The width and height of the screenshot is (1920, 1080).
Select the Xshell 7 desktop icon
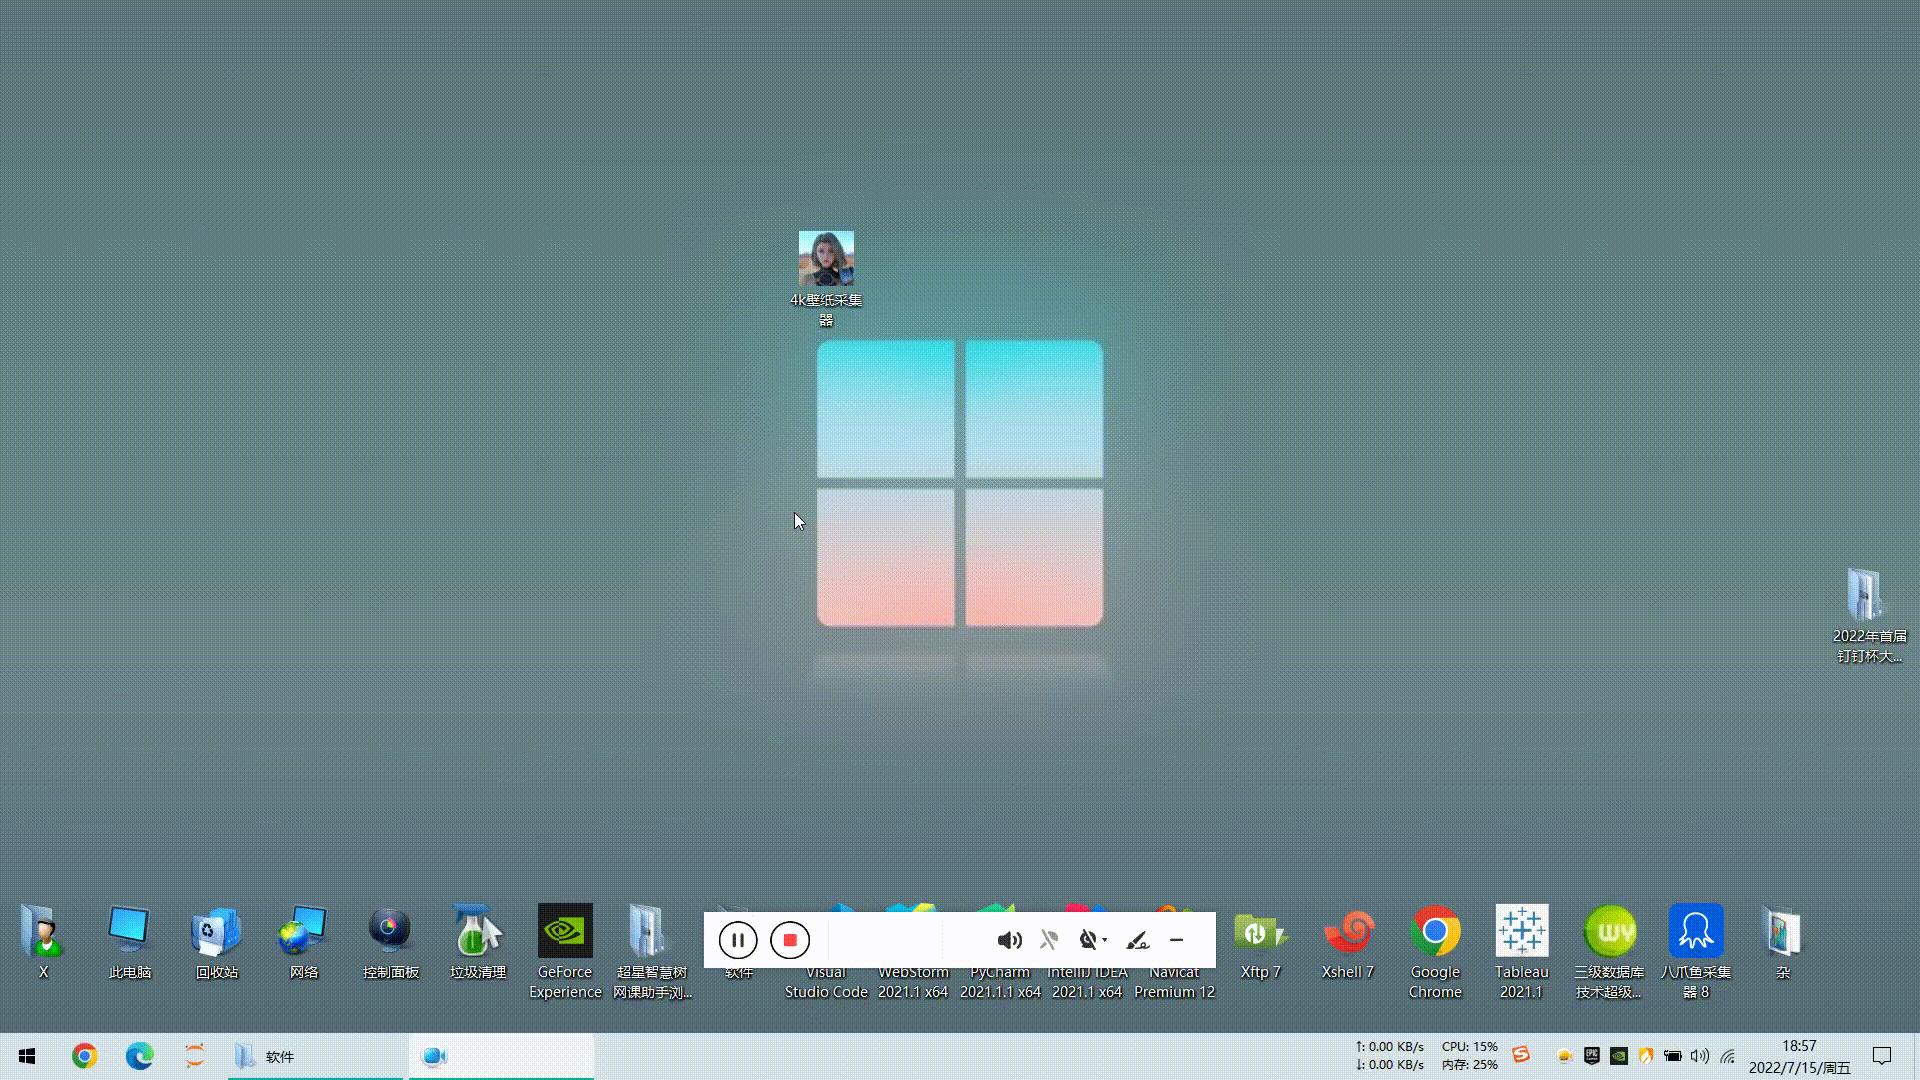(1348, 931)
